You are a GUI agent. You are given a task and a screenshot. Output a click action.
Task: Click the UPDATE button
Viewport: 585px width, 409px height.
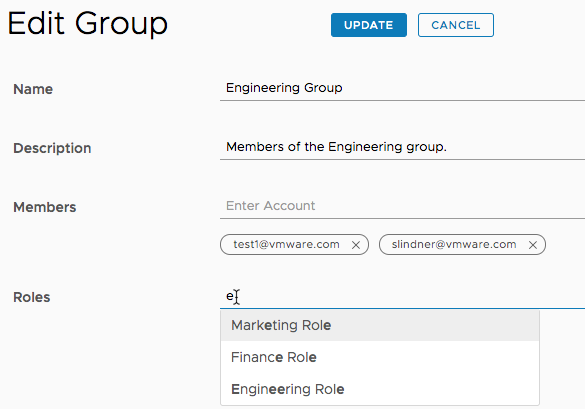(369, 25)
